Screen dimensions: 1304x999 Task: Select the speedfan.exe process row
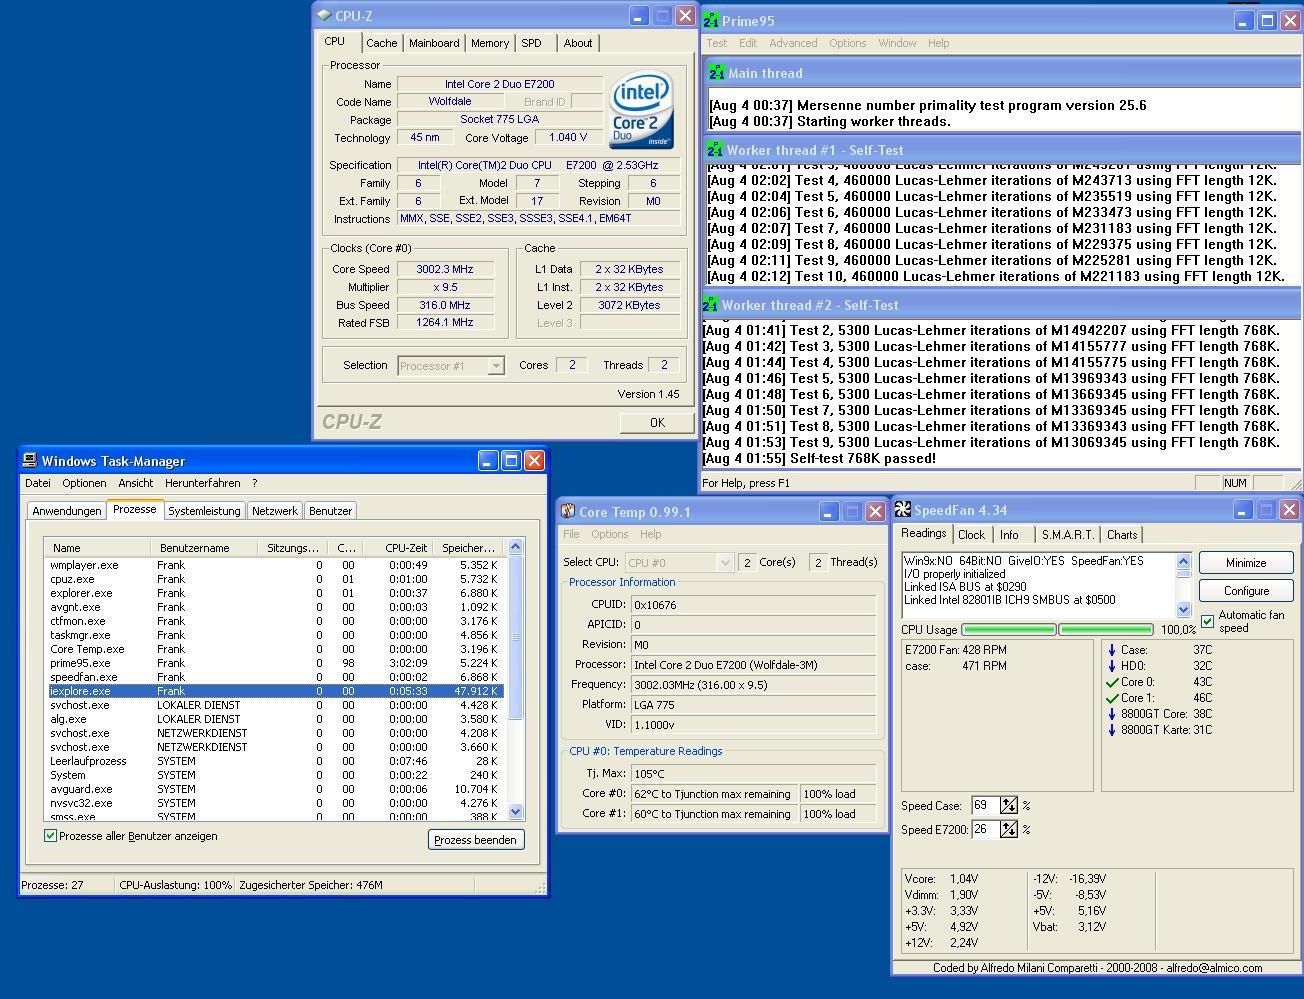pyautogui.click(x=275, y=677)
